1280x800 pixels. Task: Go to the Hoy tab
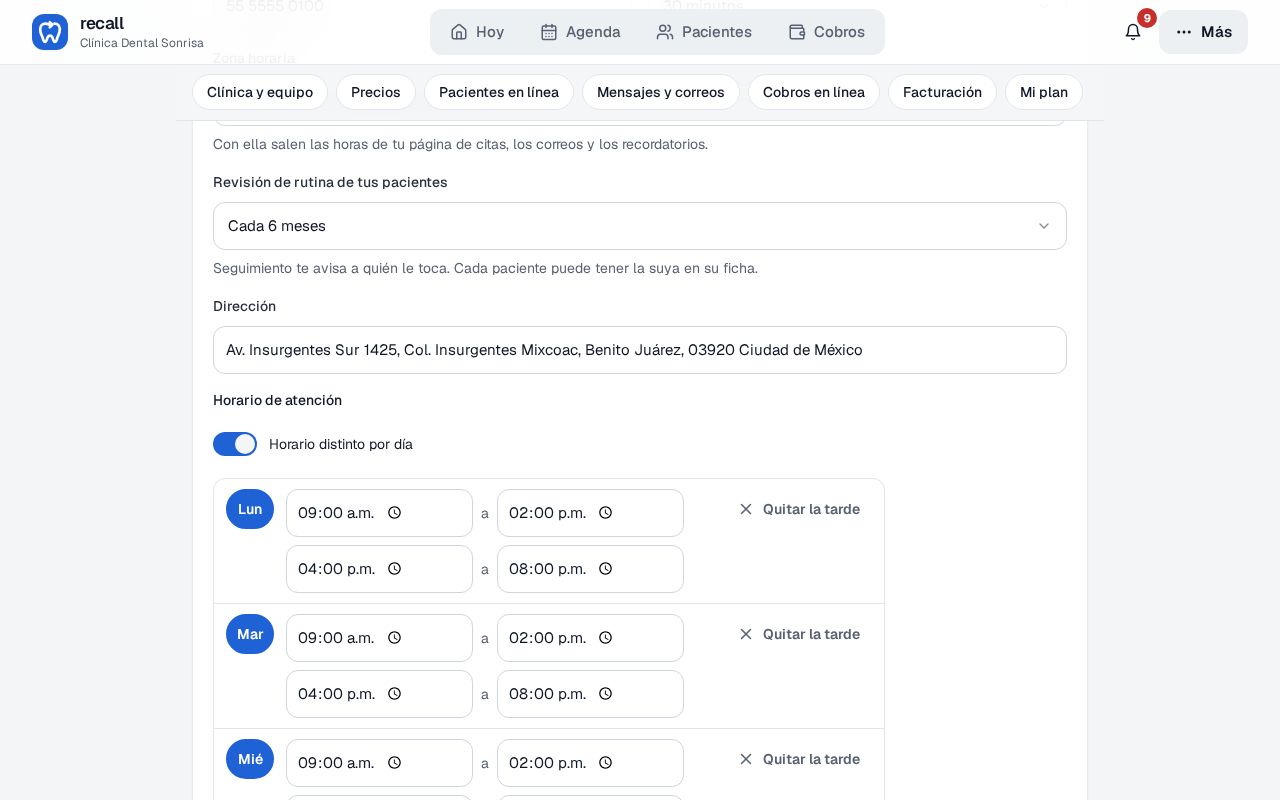477,32
